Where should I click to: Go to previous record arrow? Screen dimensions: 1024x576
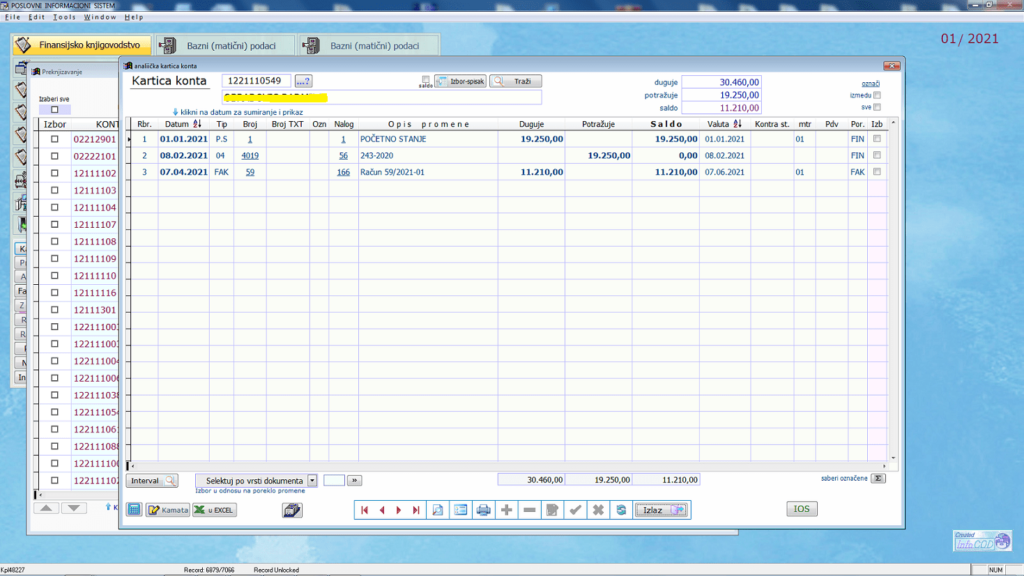[382, 510]
